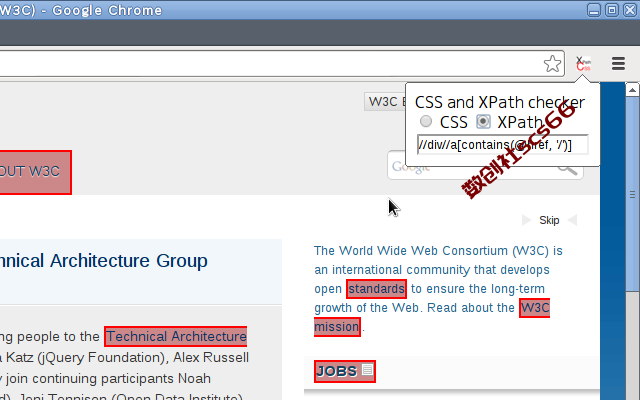Click the scrollbar up arrow
Image resolution: width=640 pixels, height=400 pixels.
(632, 90)
